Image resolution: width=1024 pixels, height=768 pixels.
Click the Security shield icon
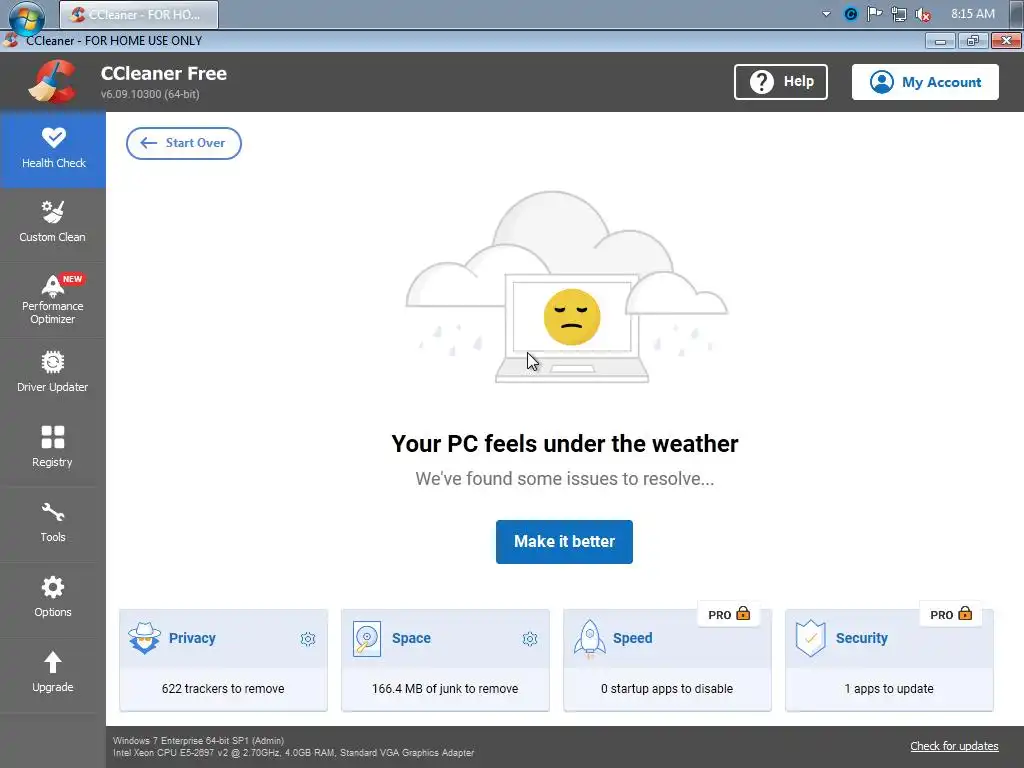click(x=810, y=638)
